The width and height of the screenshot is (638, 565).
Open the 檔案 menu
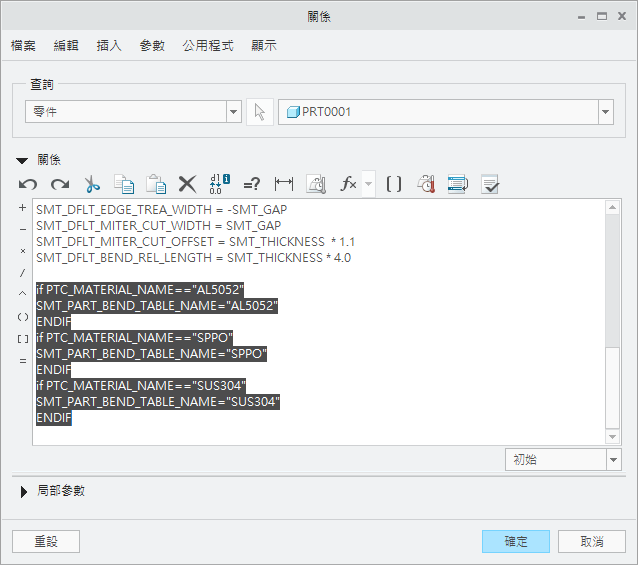(24, 46)
